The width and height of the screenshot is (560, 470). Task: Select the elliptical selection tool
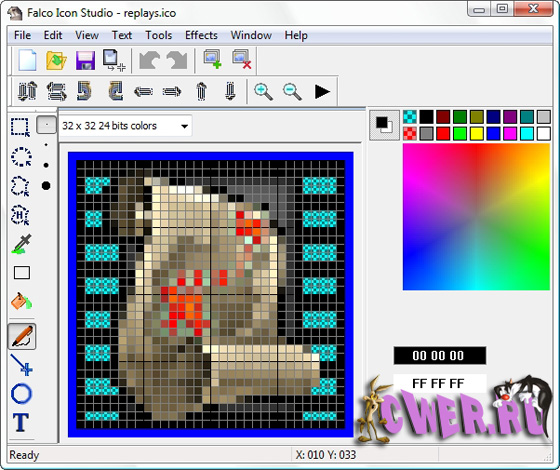21,157
